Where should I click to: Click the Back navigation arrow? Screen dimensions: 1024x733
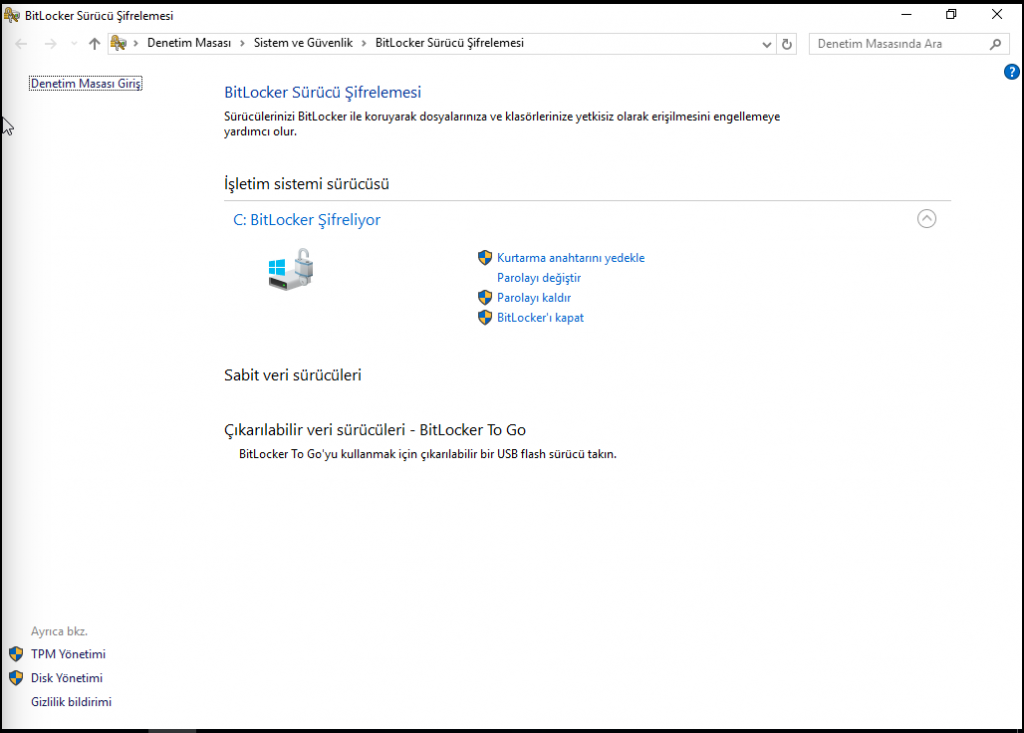(21, 44)
